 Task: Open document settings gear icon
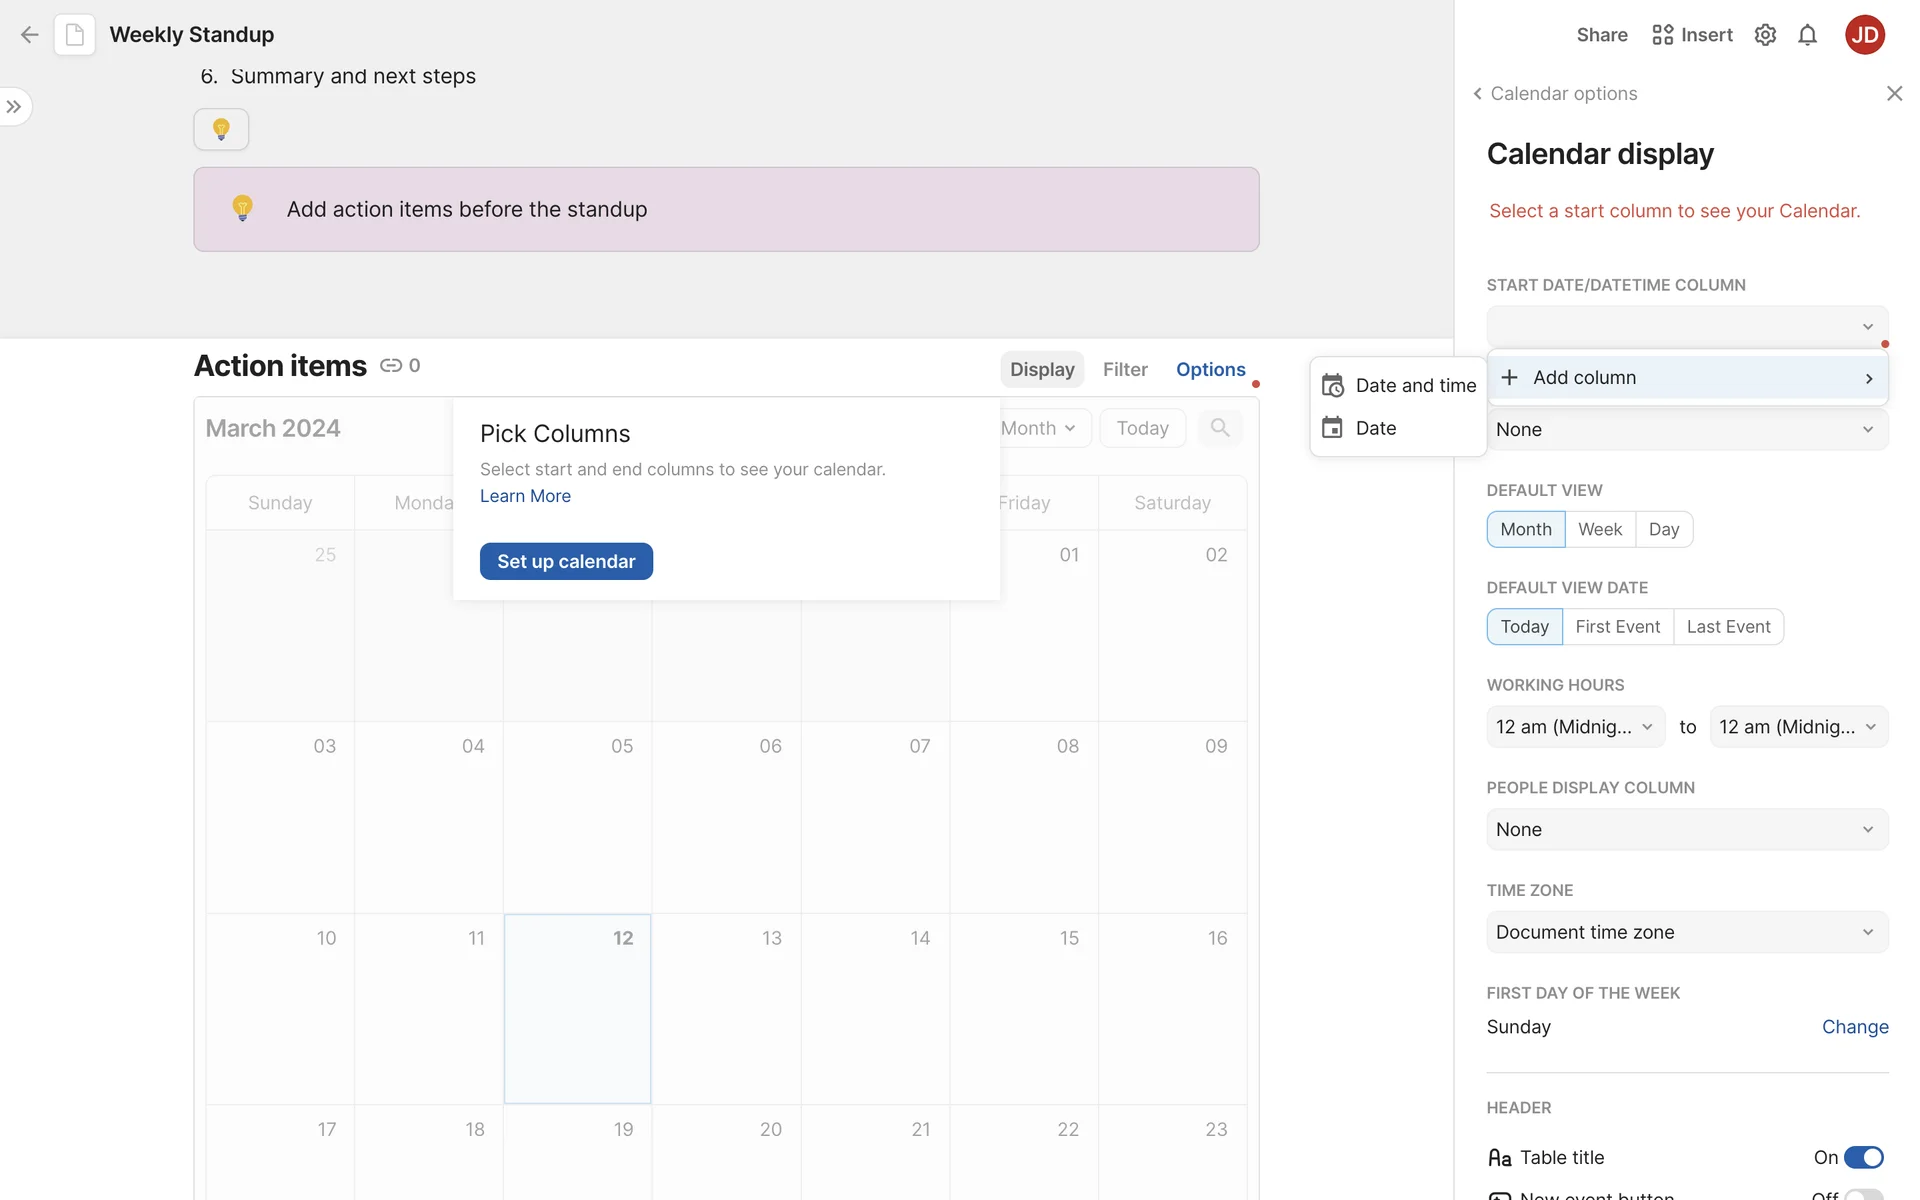tap(1765, 35)
